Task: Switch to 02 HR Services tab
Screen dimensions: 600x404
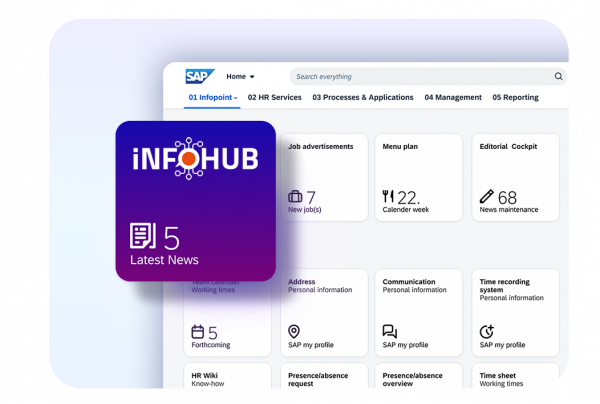Action: (x=274, y=98)
